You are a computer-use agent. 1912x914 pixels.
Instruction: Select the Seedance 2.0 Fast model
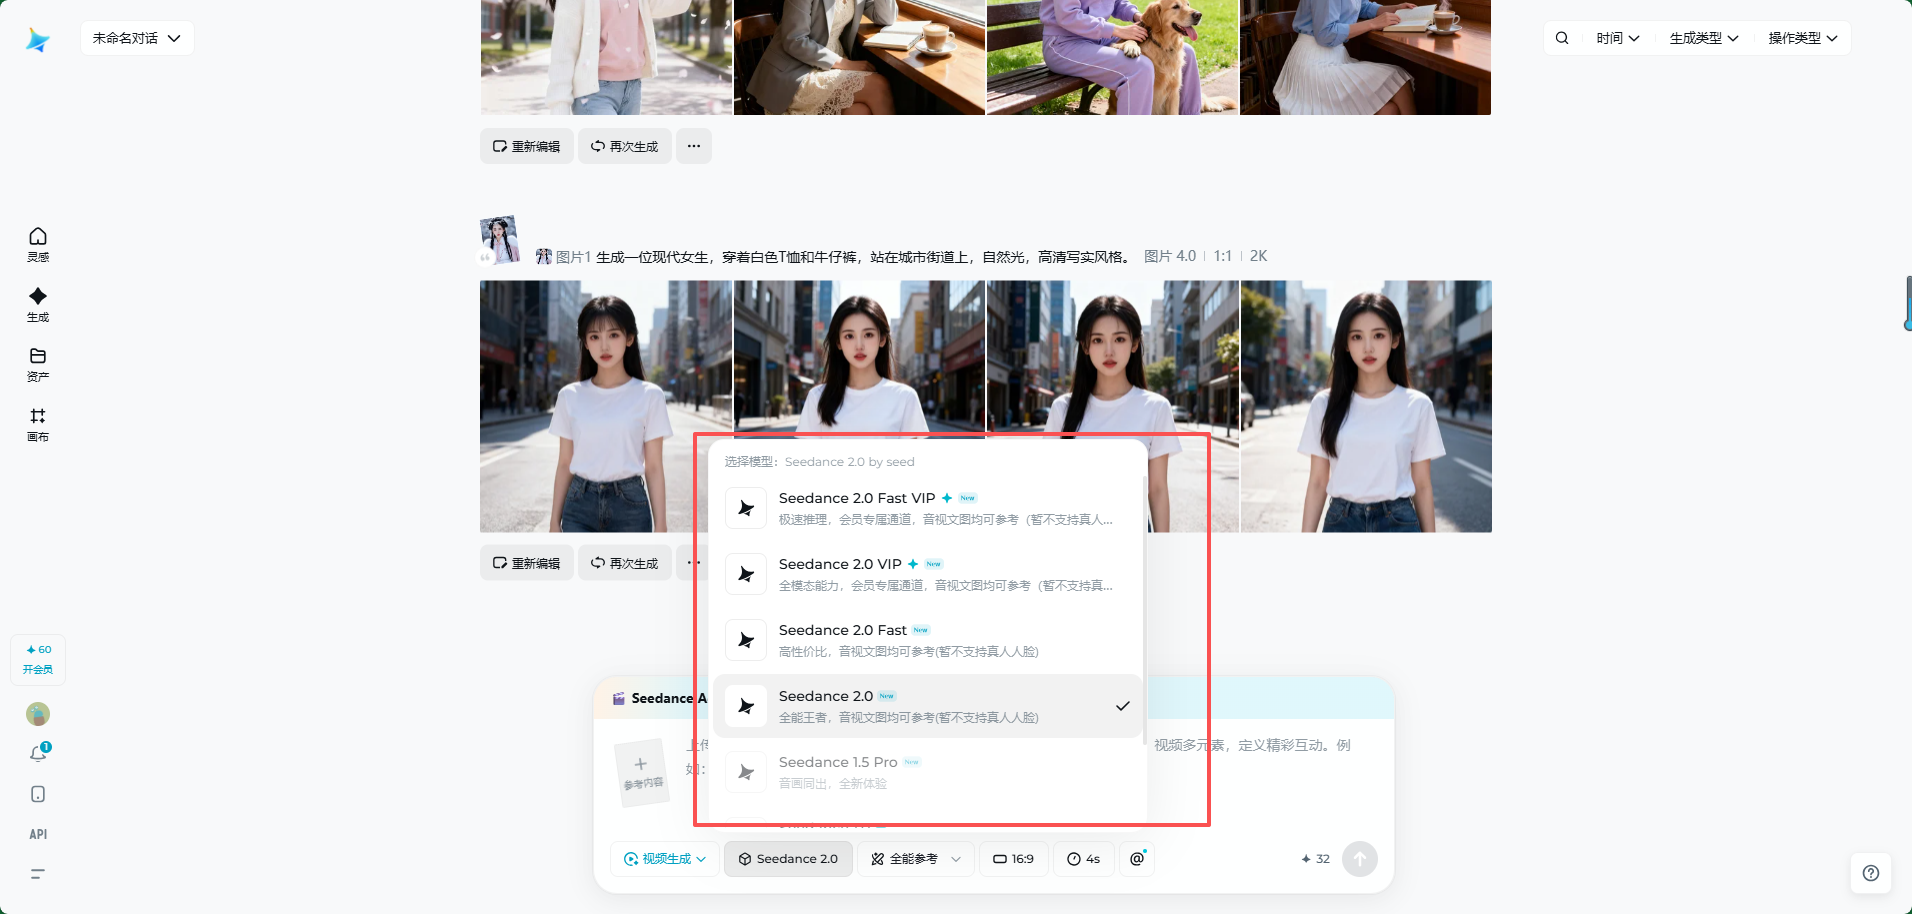(900, 639)
